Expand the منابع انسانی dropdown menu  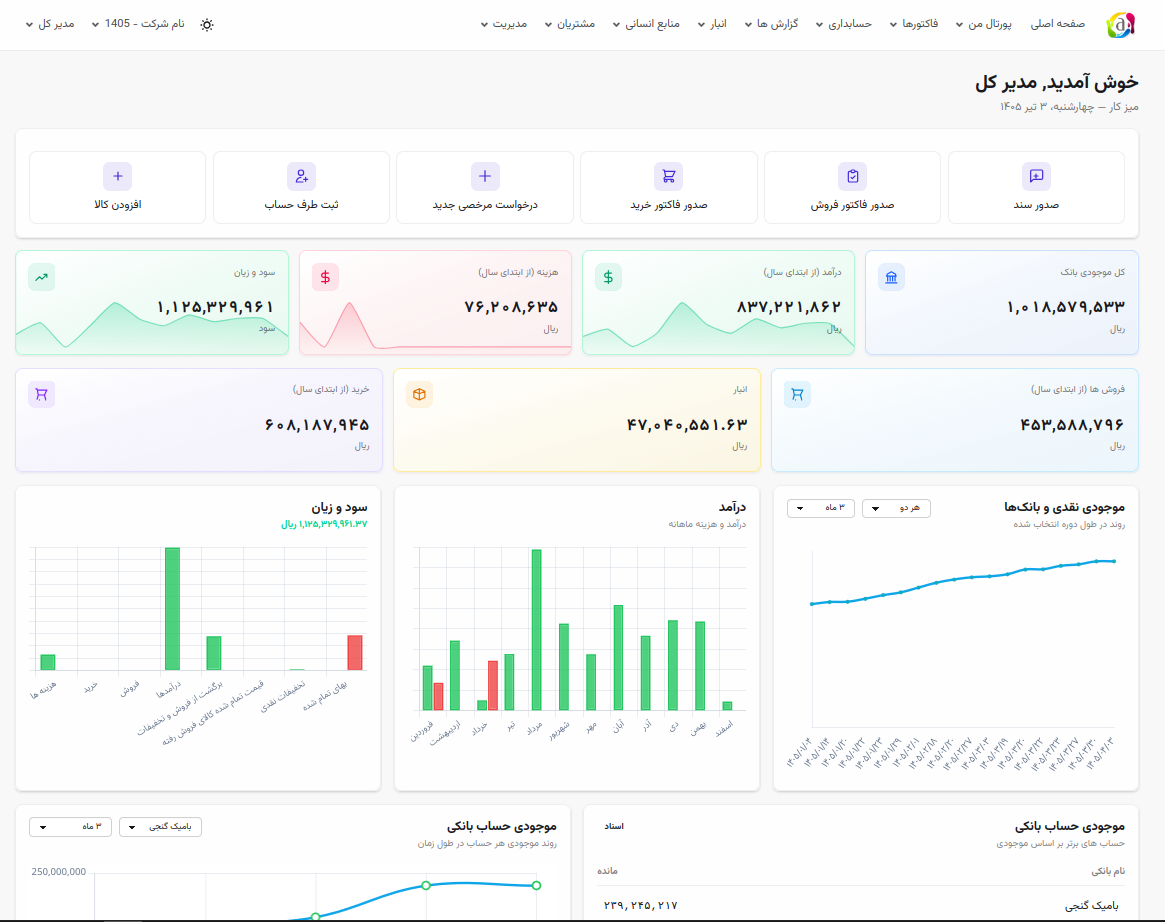point(646,24)
